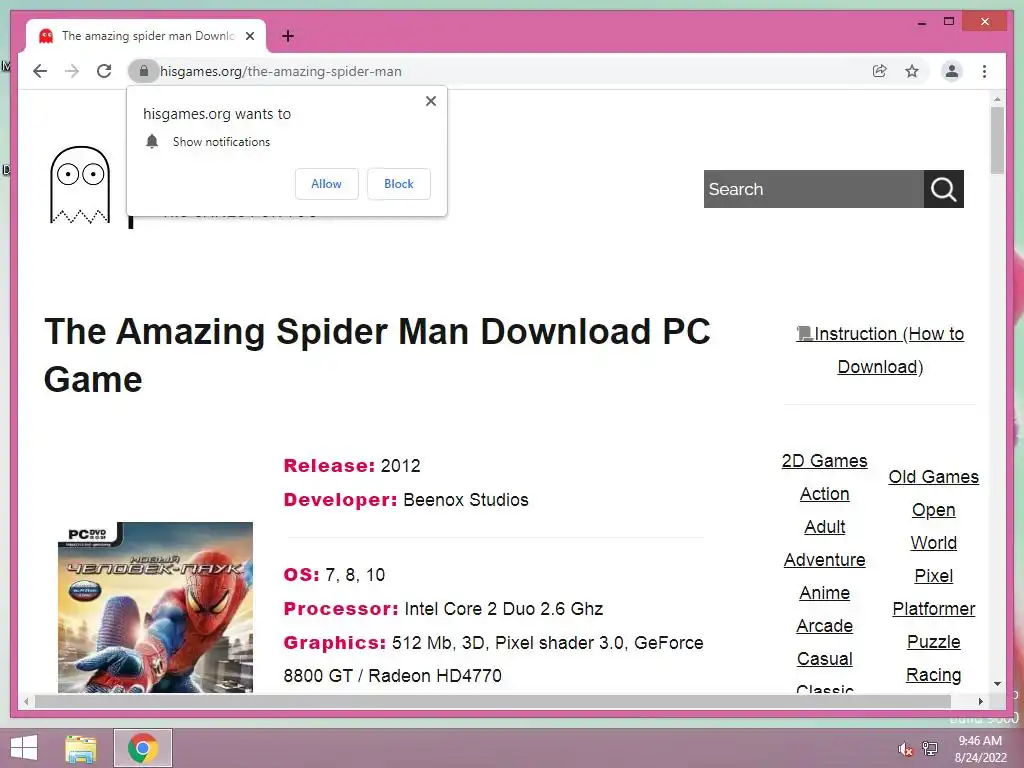1024x768 pixels.
Task: Click the muted volume tray icon
Action: [906, 749]
